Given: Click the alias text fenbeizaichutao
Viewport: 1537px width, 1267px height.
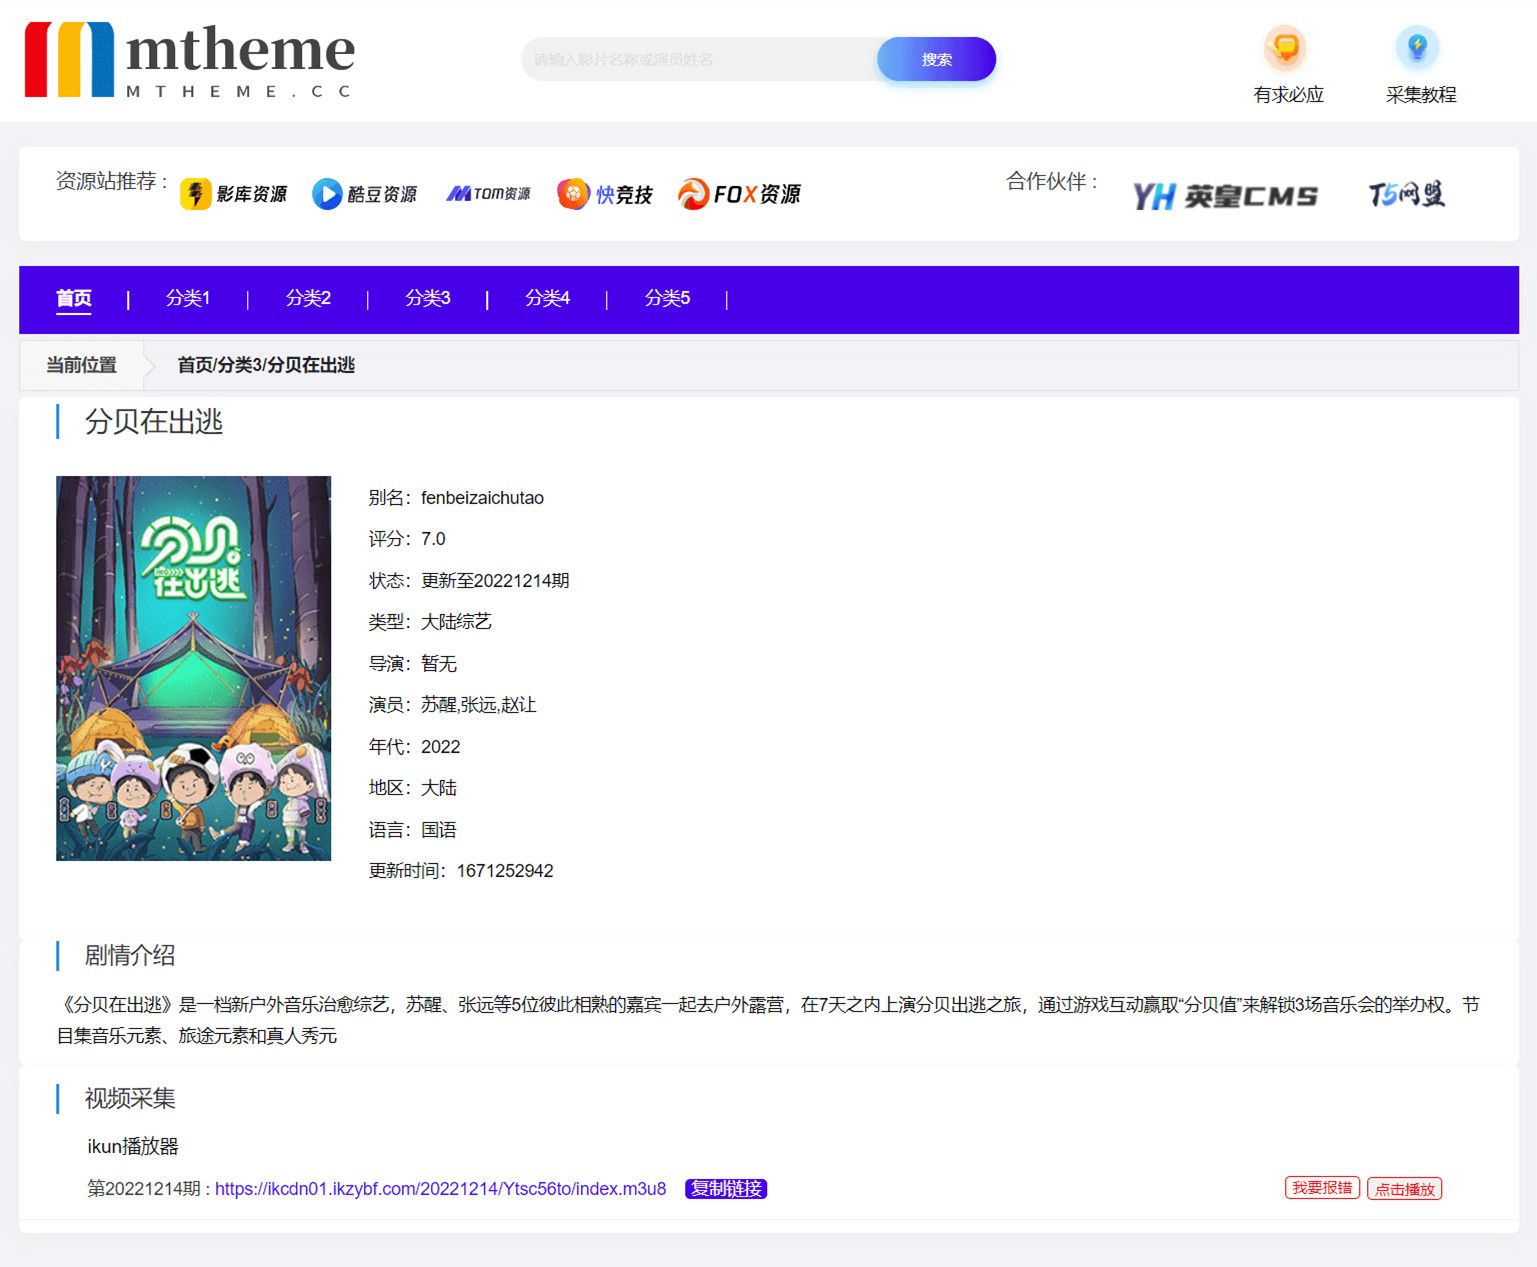Looking at the screenshot, I should 483,498.
